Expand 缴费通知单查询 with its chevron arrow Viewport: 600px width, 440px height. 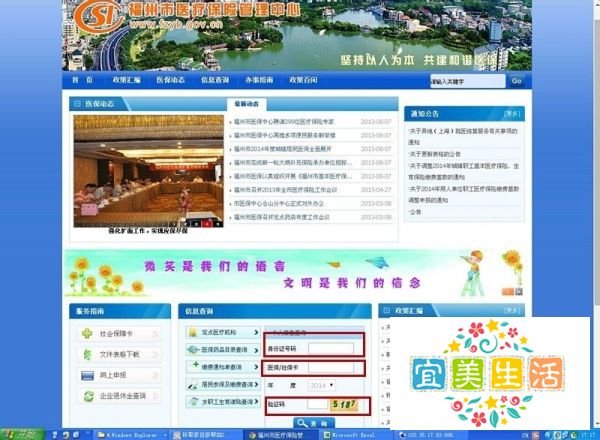[256, 367]
